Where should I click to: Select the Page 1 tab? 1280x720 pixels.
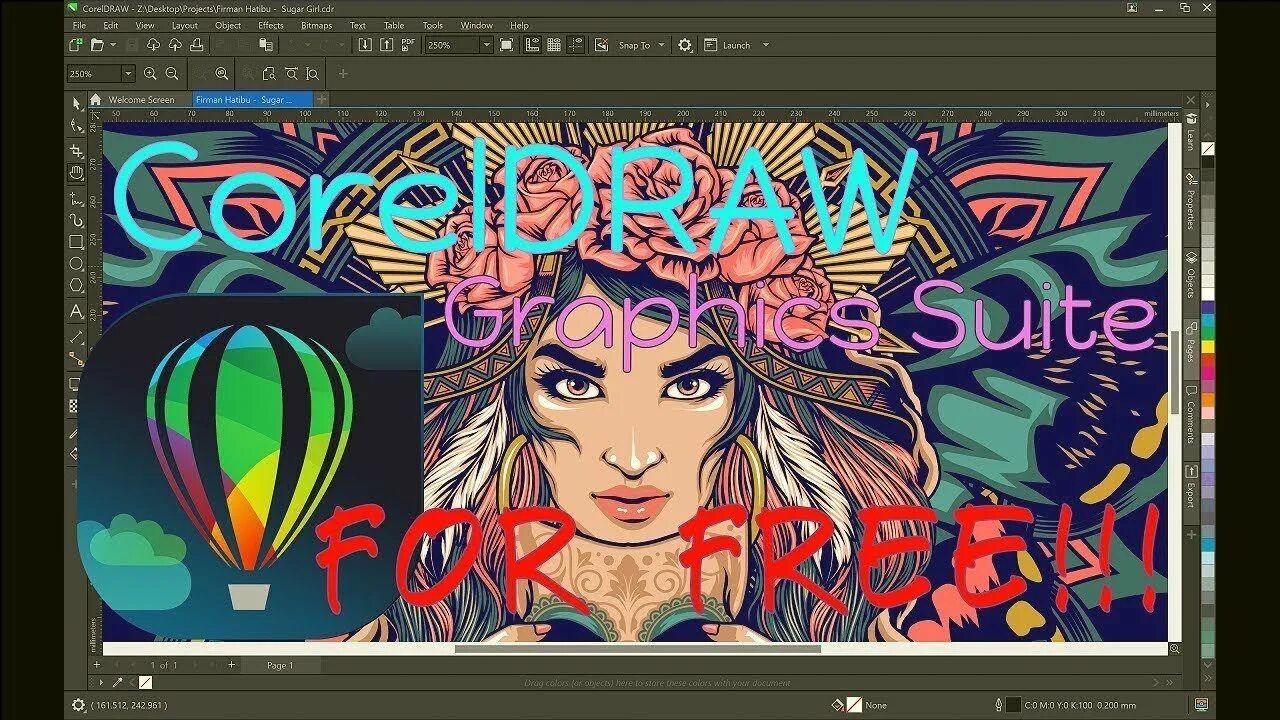pyautogui.click(x=280, y=665)
